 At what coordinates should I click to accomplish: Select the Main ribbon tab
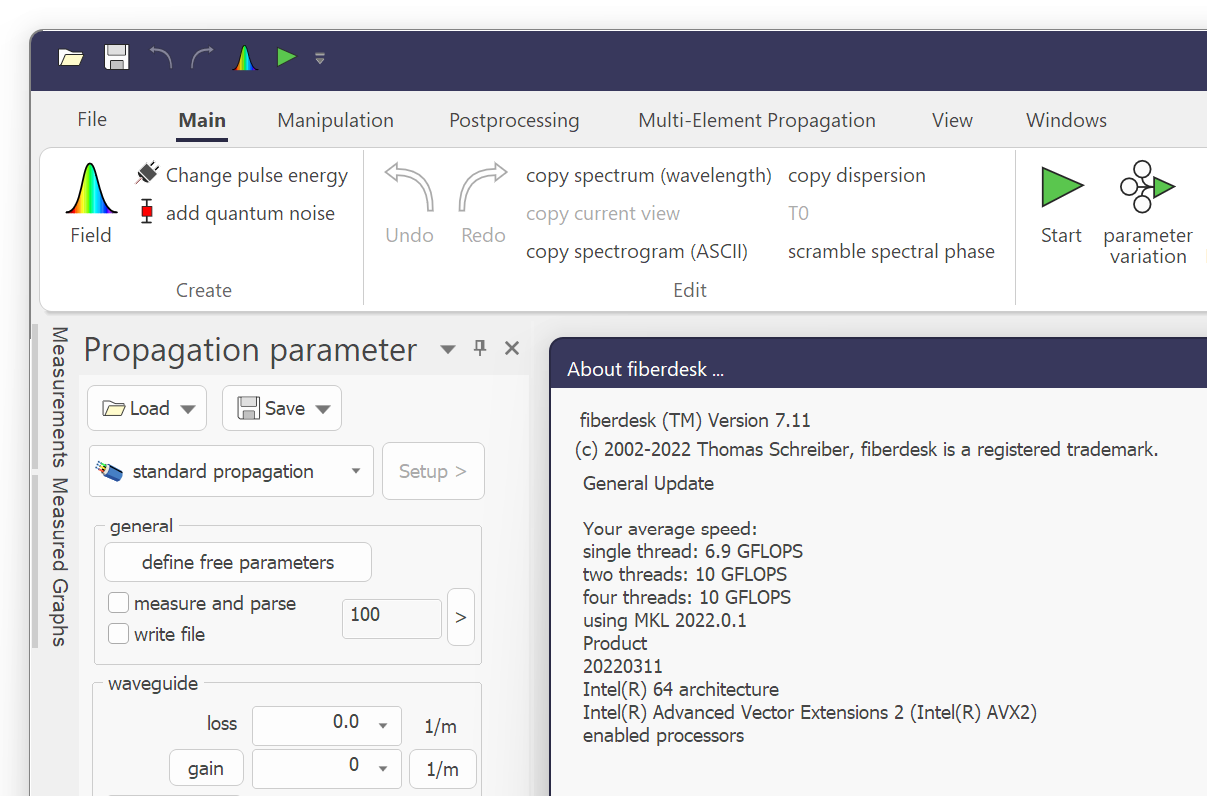click(202, 120)
